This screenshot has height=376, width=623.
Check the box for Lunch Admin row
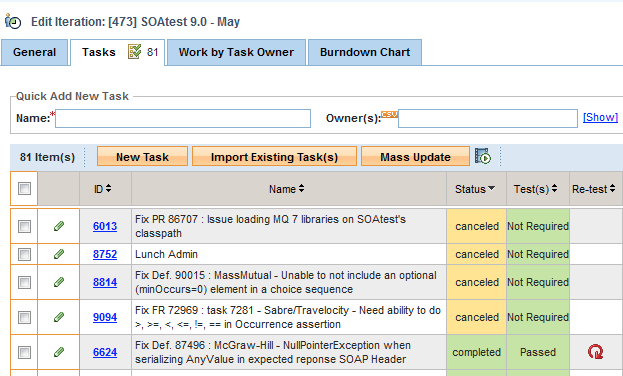pos(24,254)
